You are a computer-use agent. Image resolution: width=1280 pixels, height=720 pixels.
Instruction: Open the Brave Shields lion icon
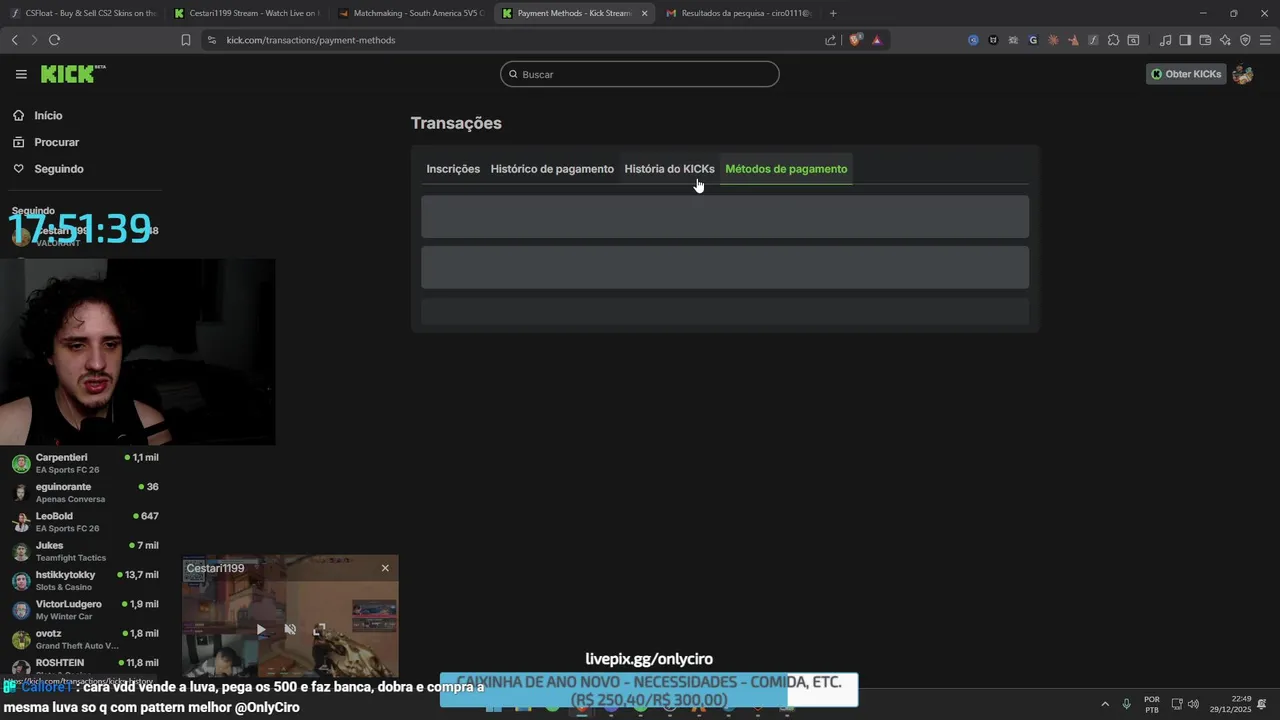pyautogui.click(x=855, y=40)
